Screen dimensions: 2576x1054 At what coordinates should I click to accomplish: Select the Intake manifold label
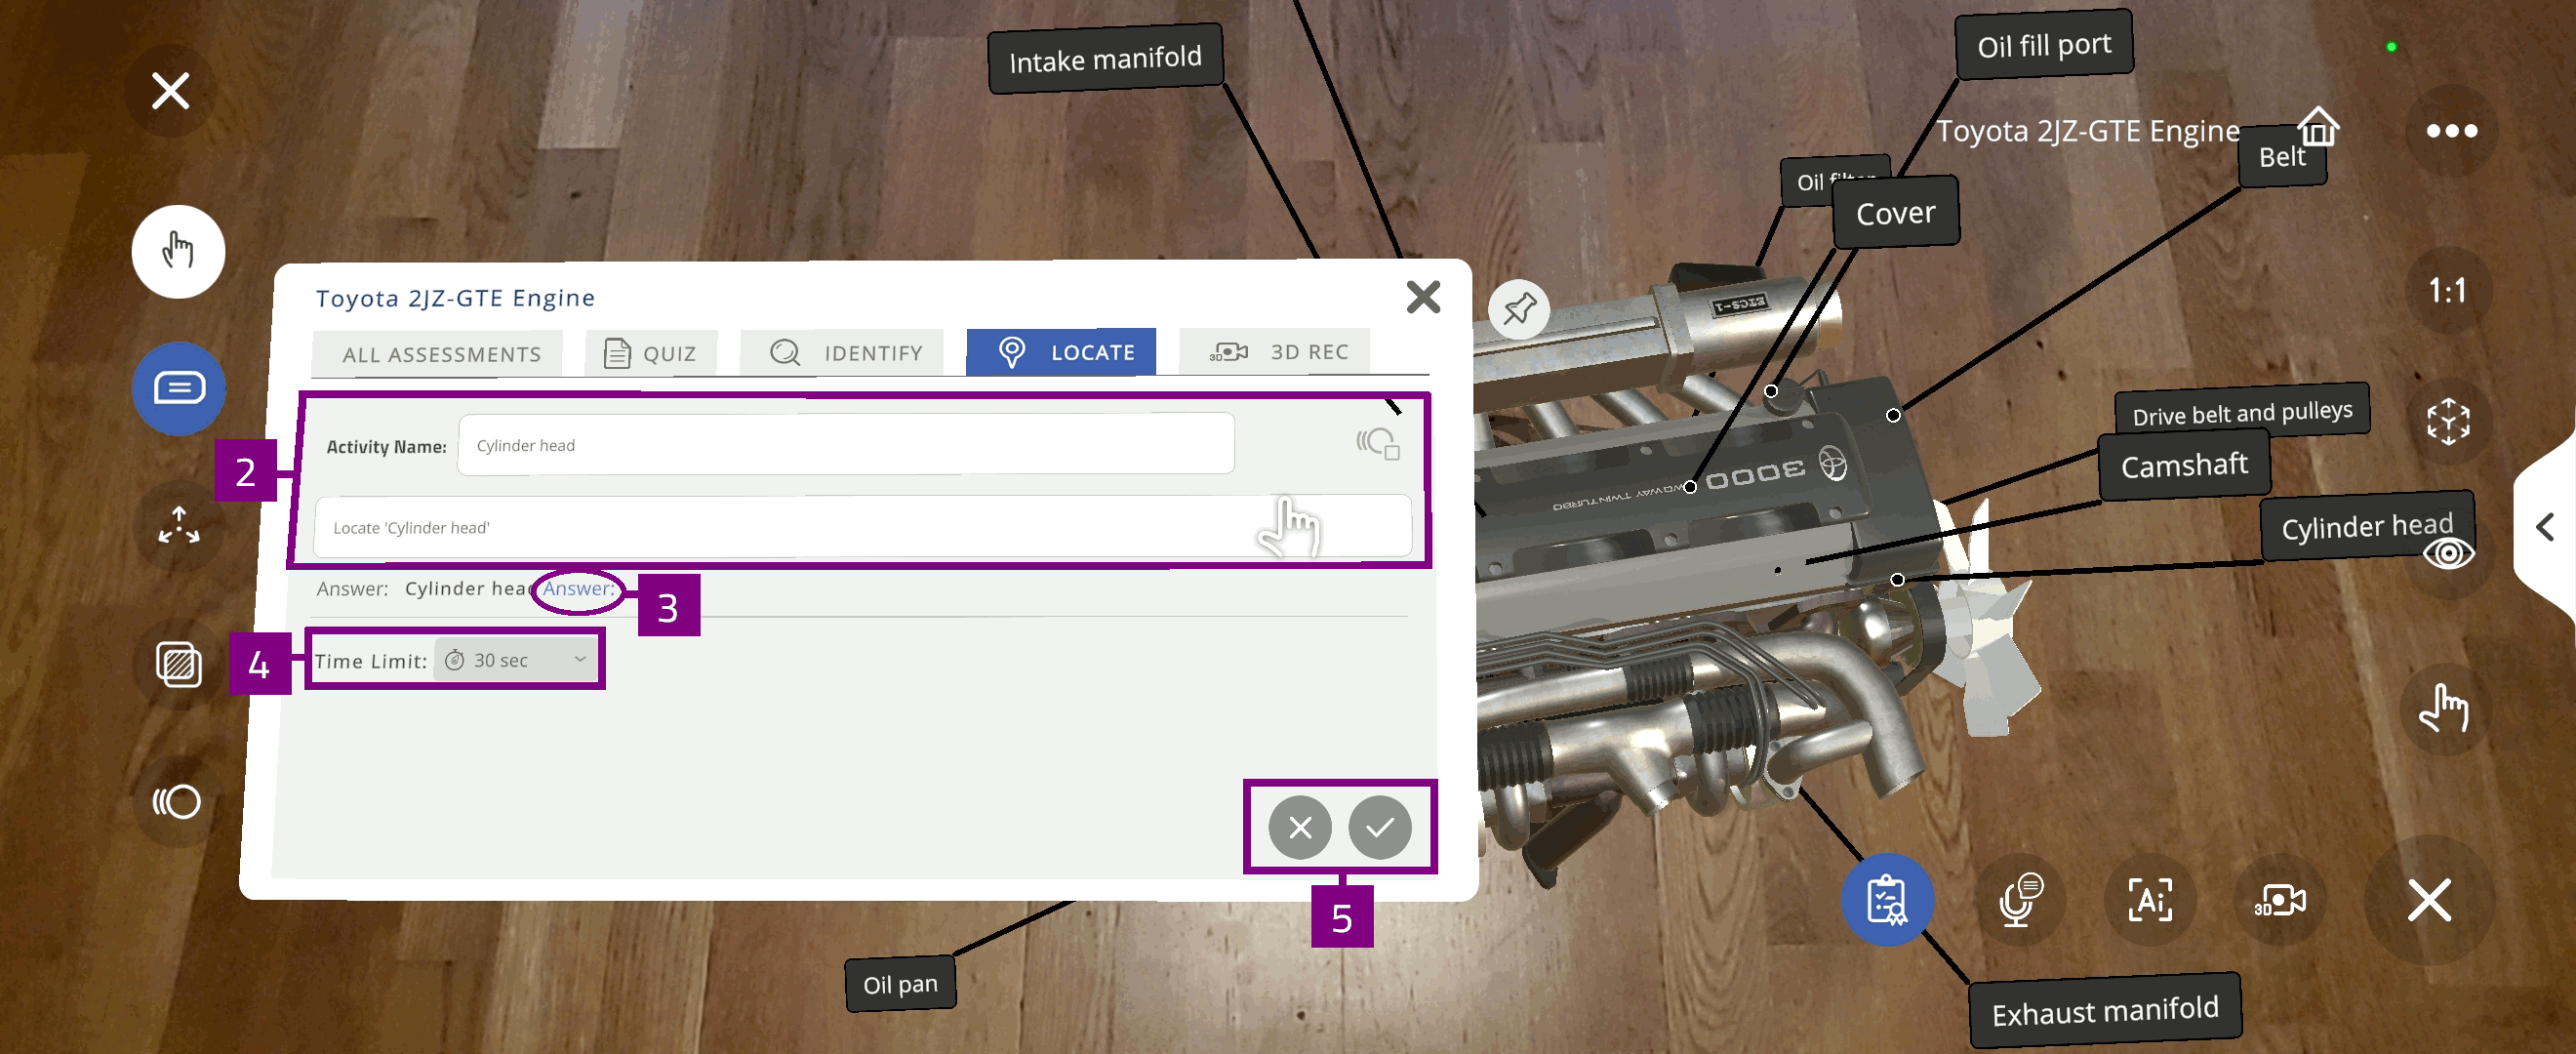[x=1105, y=59]
